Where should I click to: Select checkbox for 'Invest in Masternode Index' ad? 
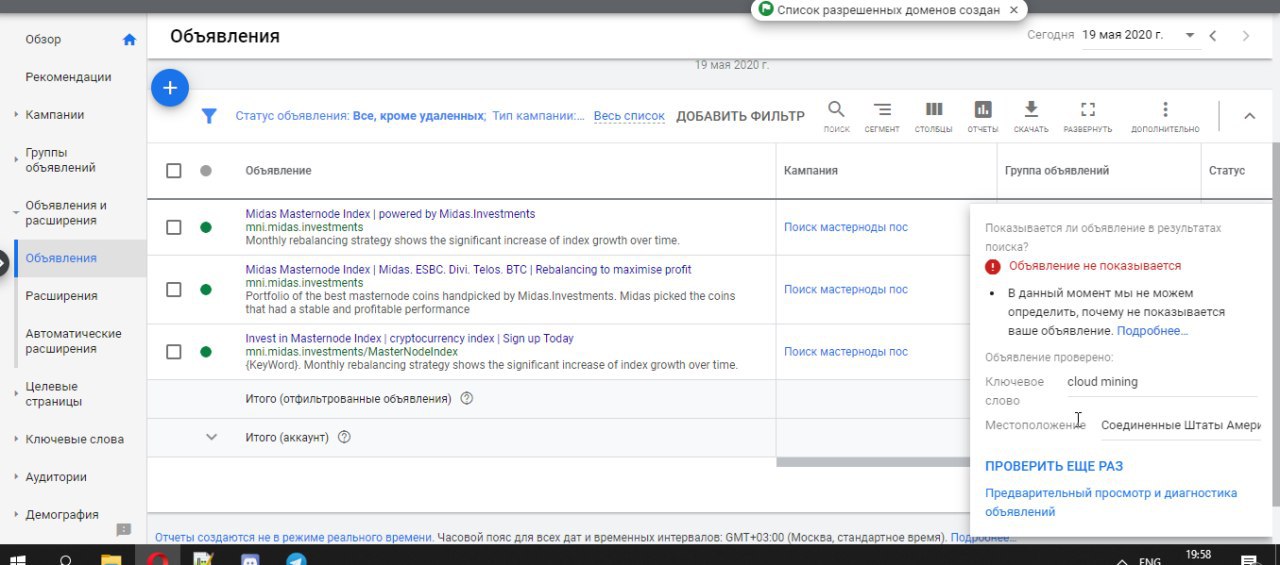174,351
